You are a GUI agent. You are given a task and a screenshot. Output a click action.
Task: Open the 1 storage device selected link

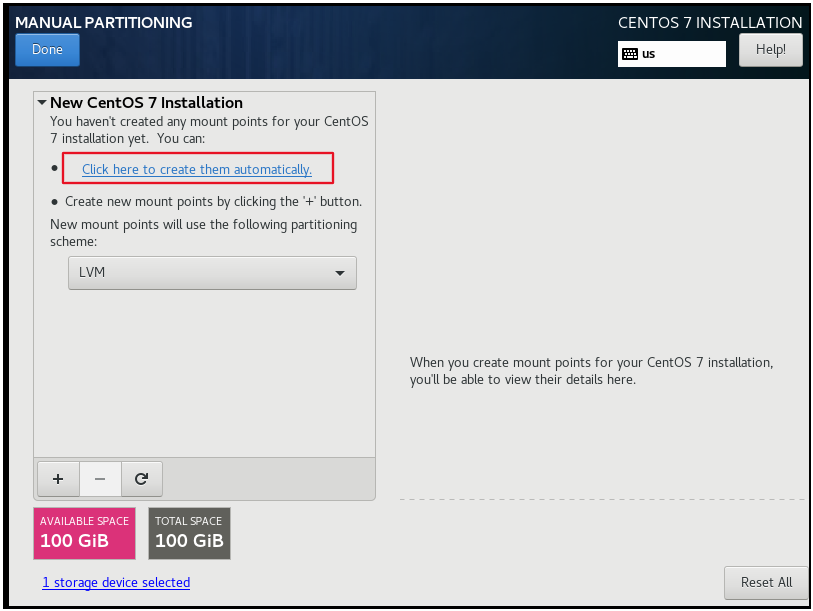[116, 582]
